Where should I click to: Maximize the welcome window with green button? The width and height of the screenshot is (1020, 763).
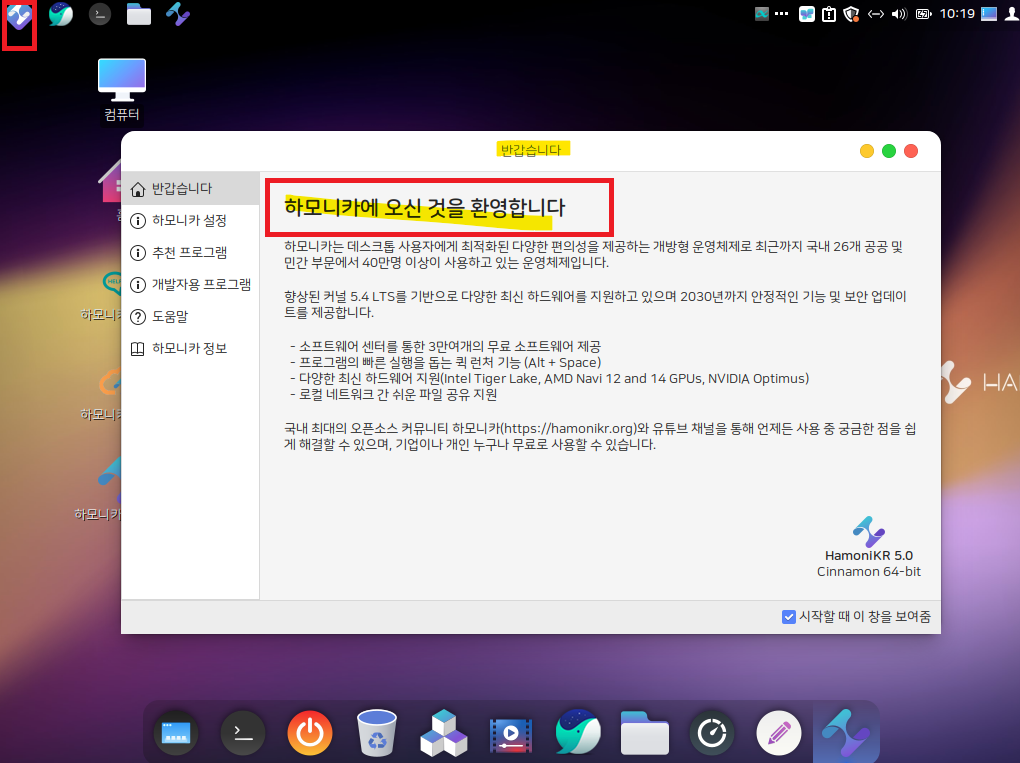coord(889,151)
